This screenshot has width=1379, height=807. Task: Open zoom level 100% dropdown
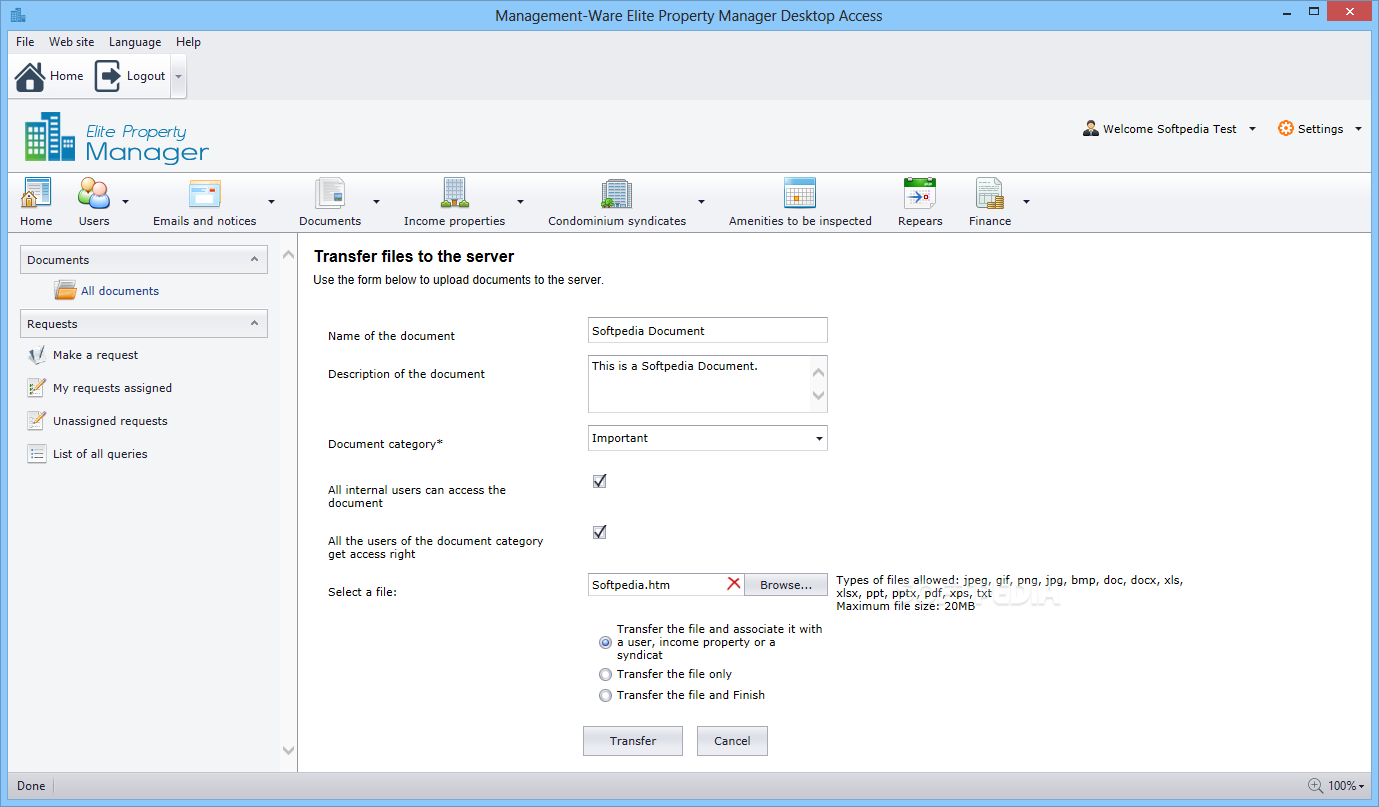click(x=1347, y=786)
